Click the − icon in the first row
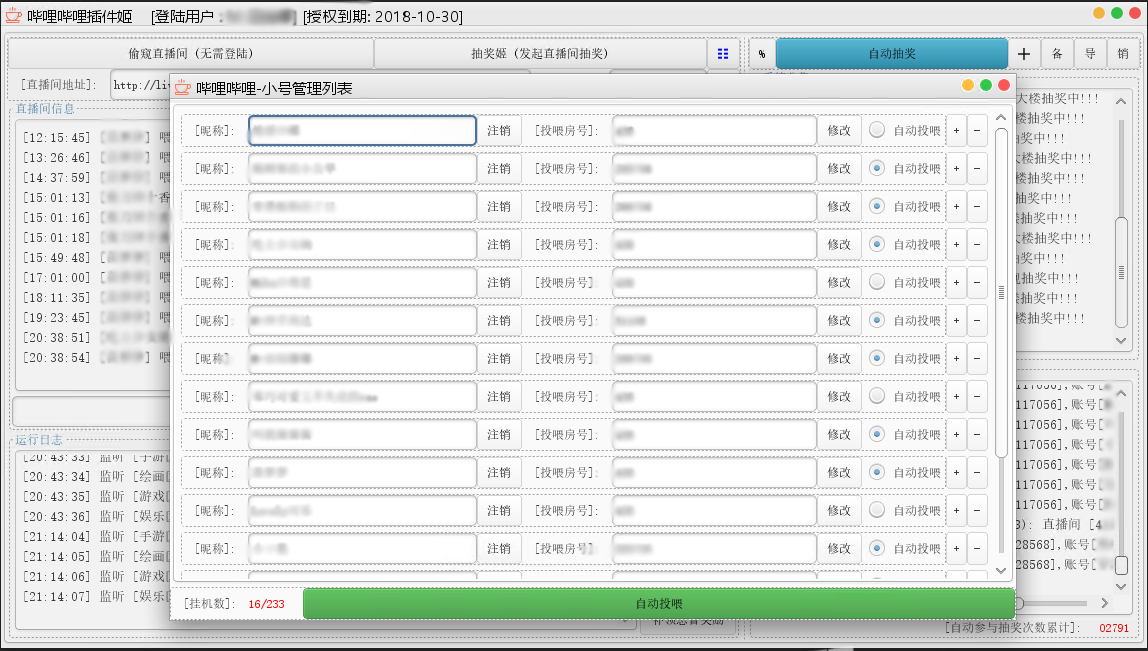 [x=977, y=130]
